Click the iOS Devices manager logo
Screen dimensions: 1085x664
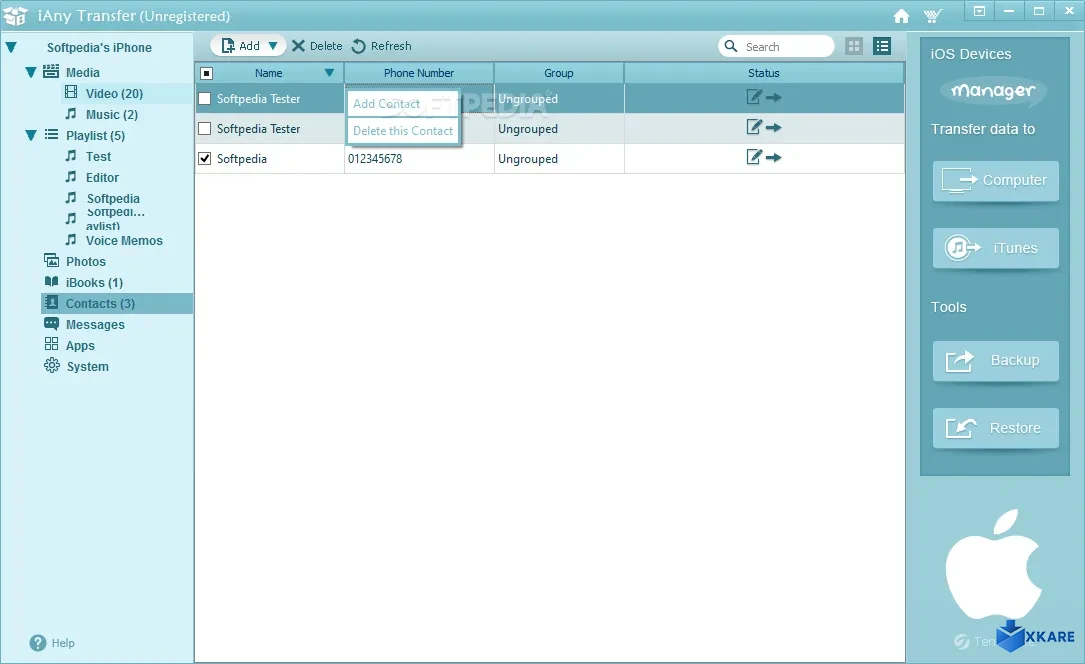(x=993, y=91)
